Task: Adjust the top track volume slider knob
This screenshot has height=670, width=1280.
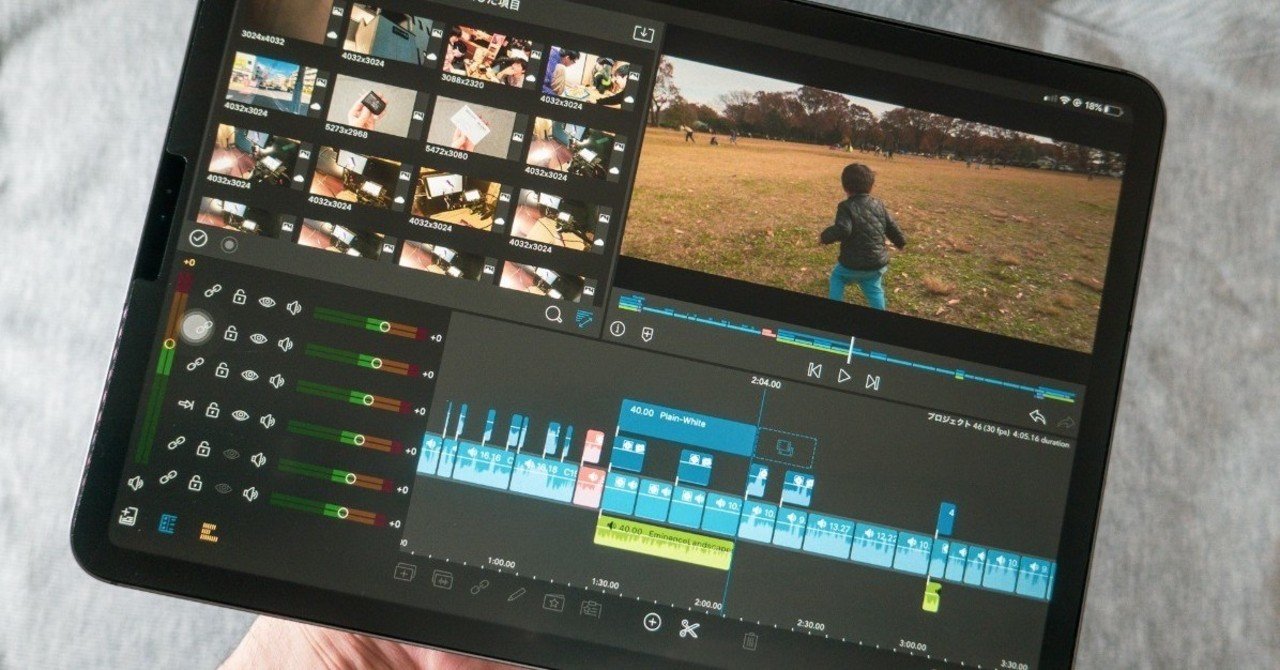Action: (x=384, y=326)
